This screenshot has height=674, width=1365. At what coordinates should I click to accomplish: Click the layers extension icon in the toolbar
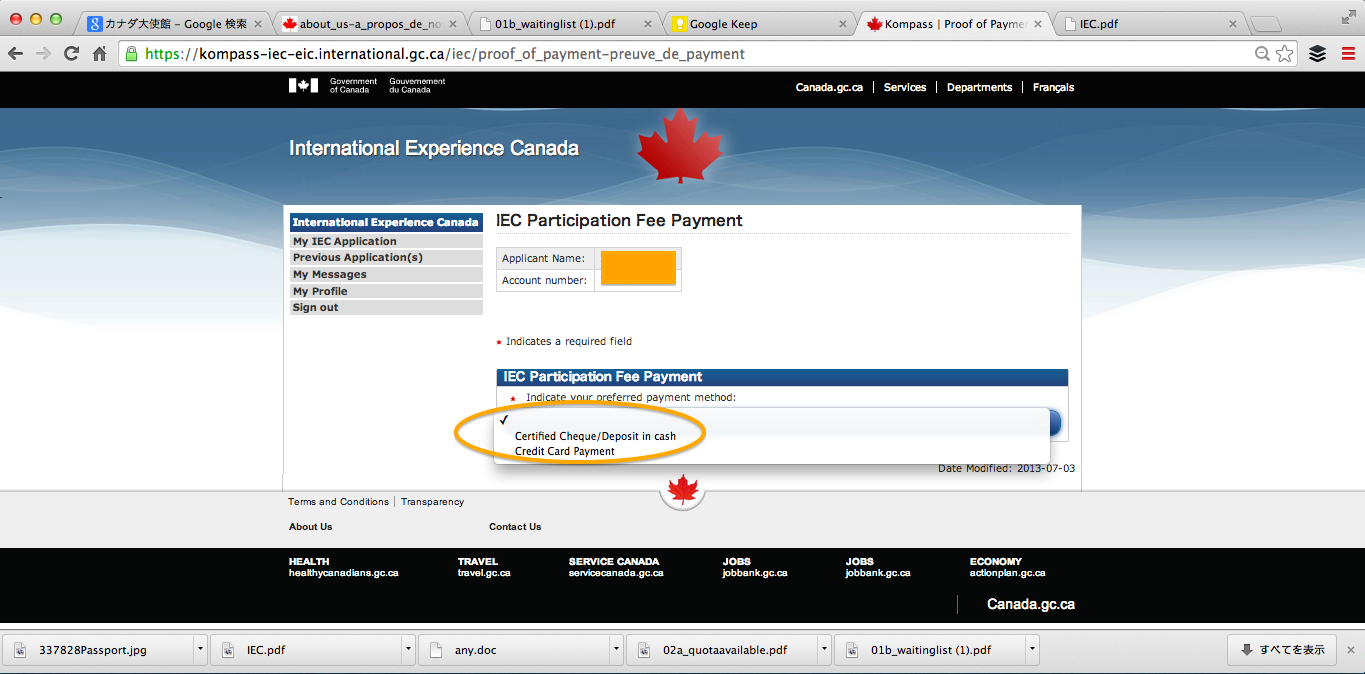tap(1317, 54)
